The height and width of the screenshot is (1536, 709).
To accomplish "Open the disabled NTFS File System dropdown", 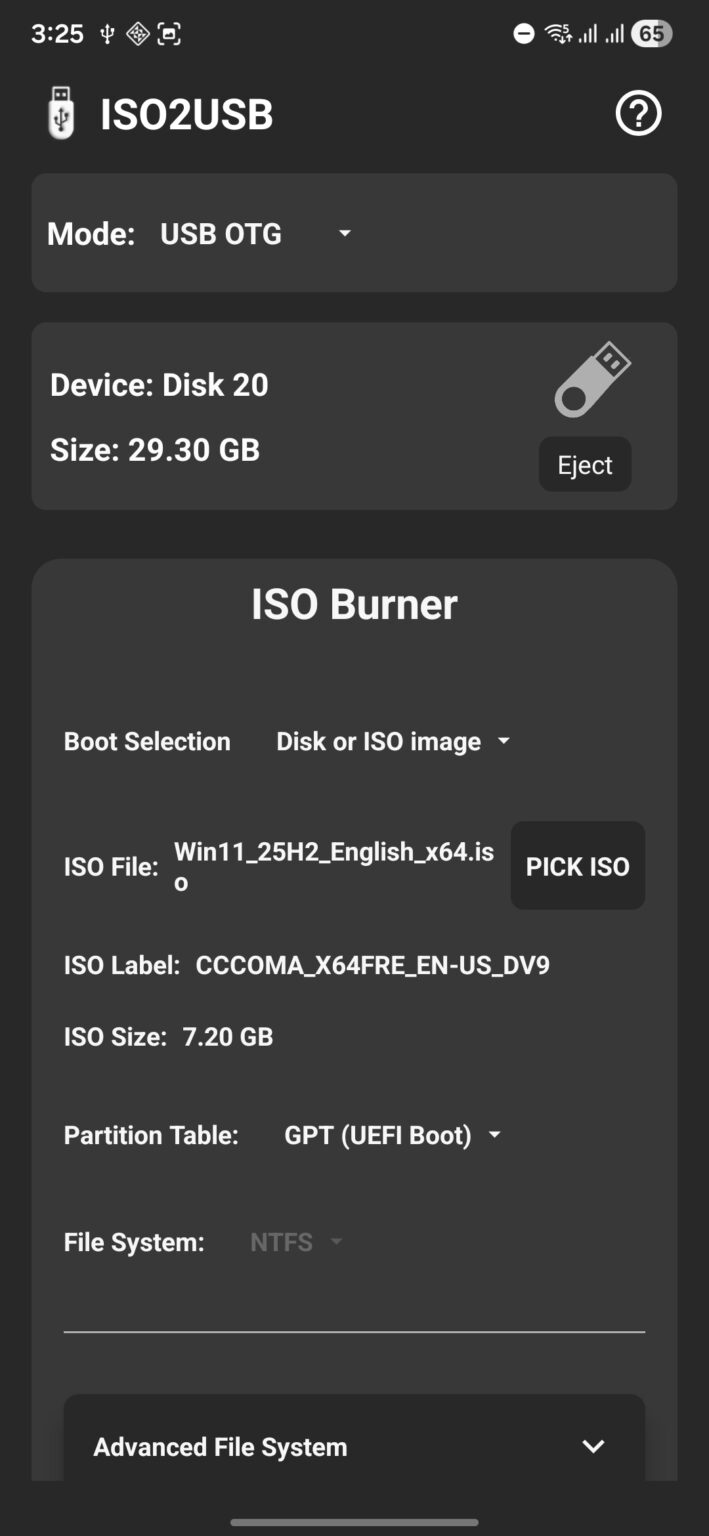I will pyautogui.click(x=296, y=1241).
